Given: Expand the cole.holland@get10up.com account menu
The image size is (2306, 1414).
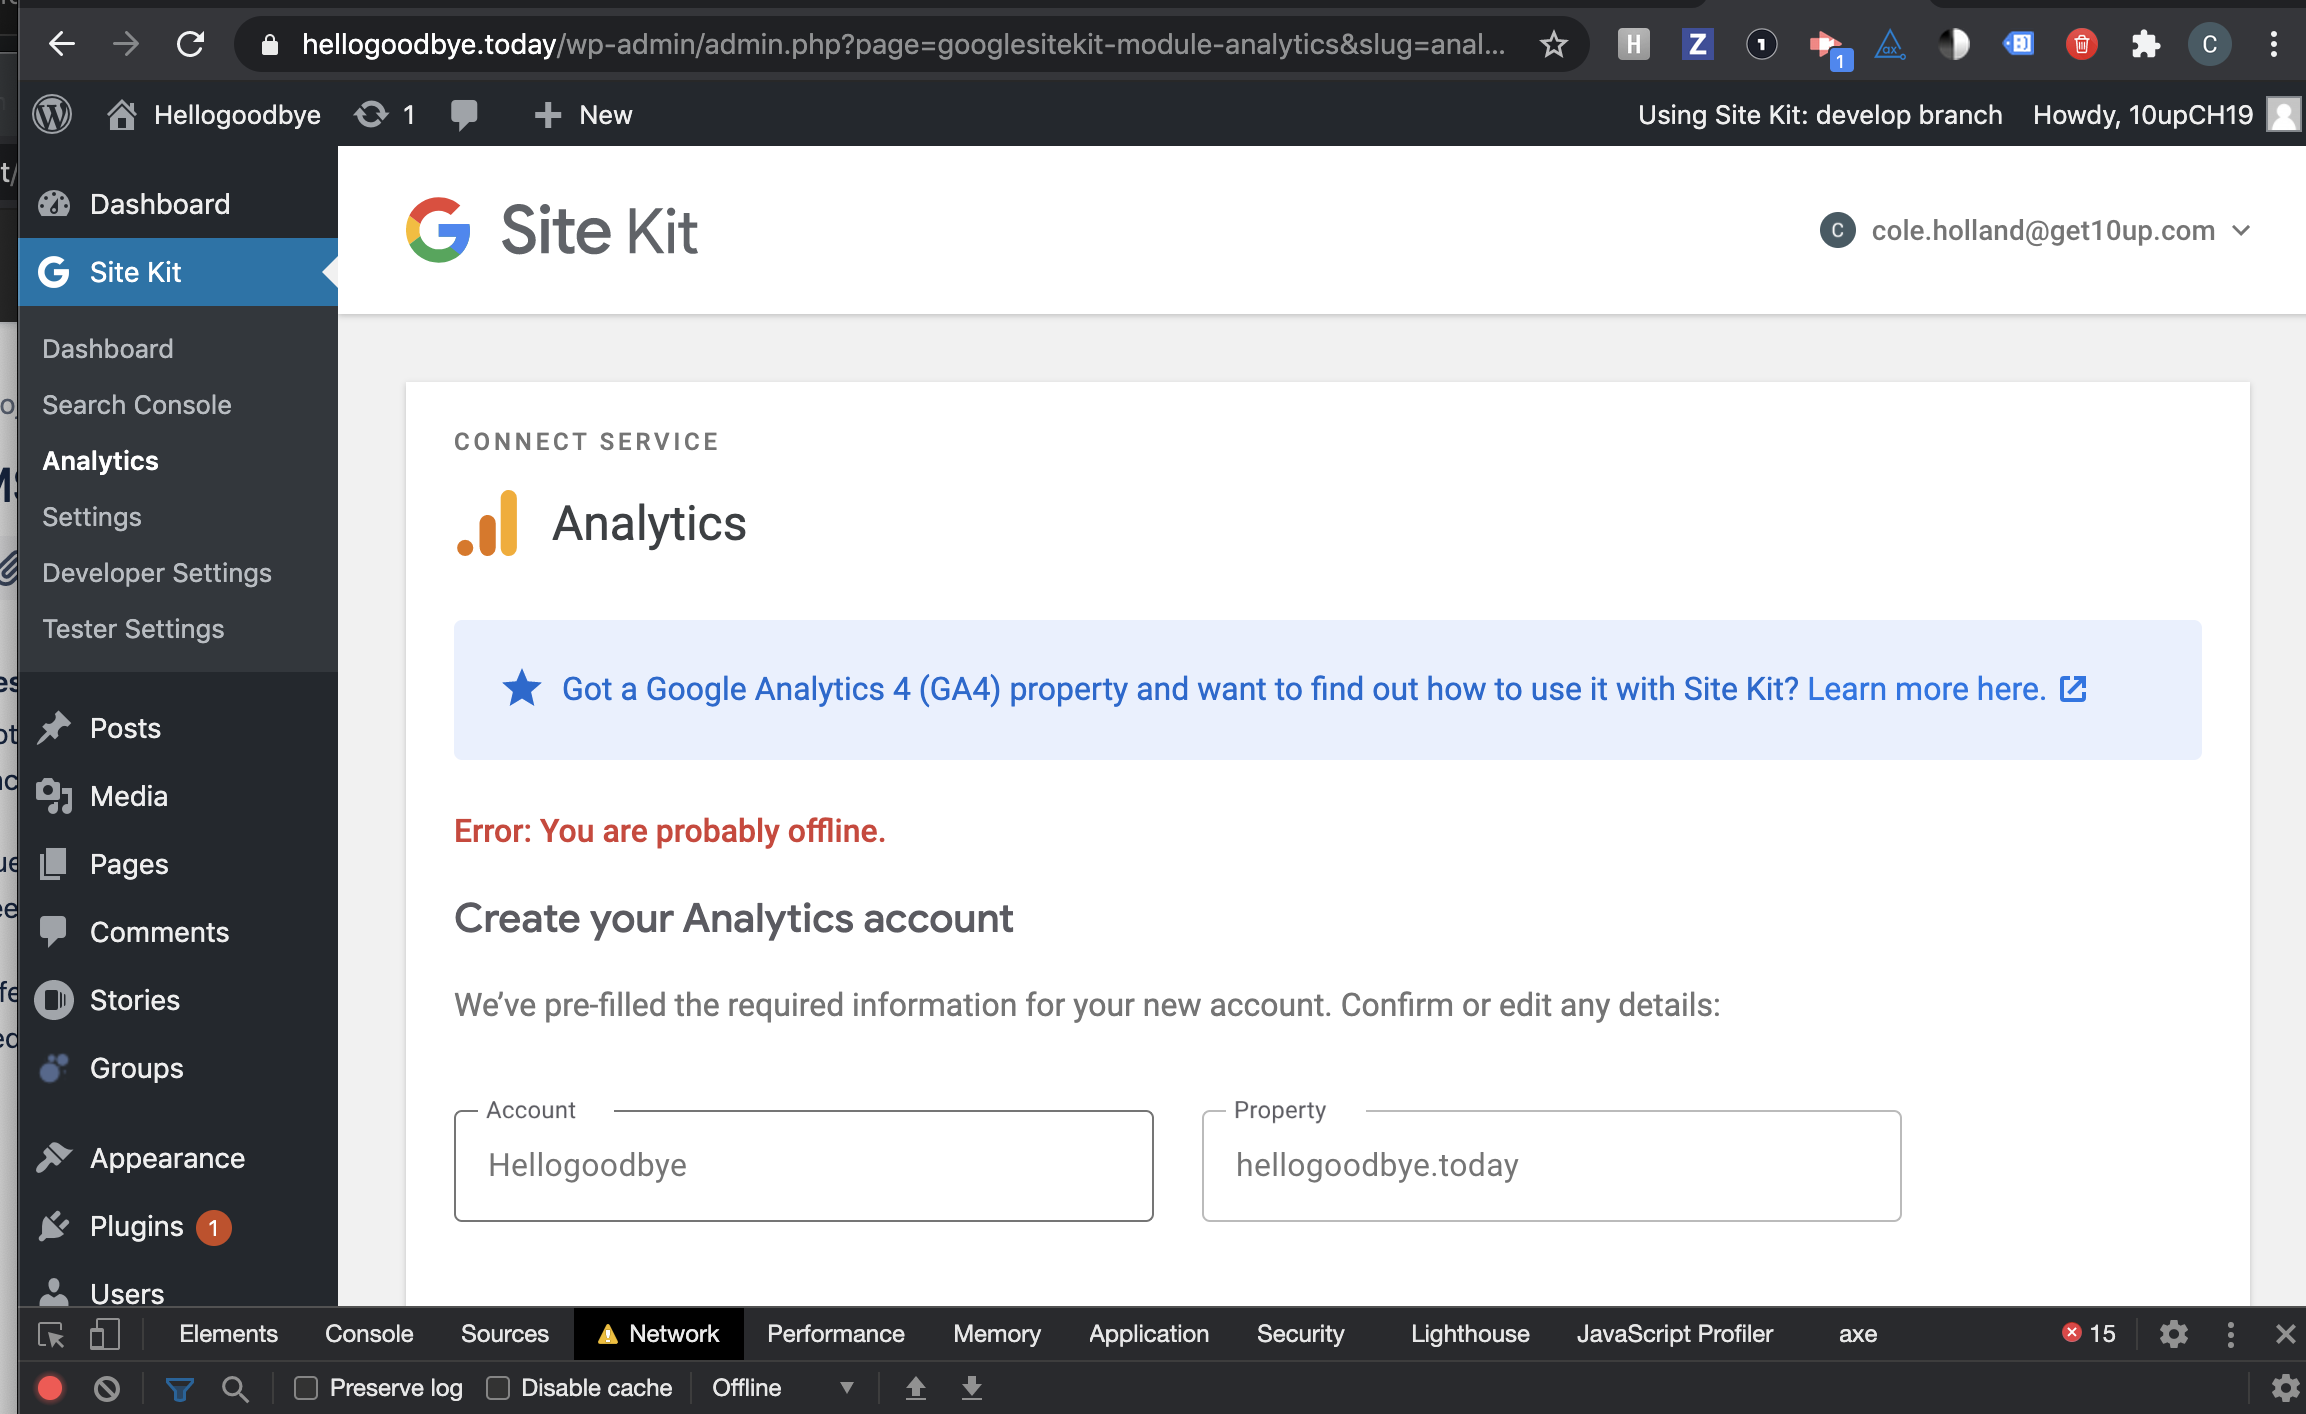Looking at the screenshot, I should coord(2035,230).
